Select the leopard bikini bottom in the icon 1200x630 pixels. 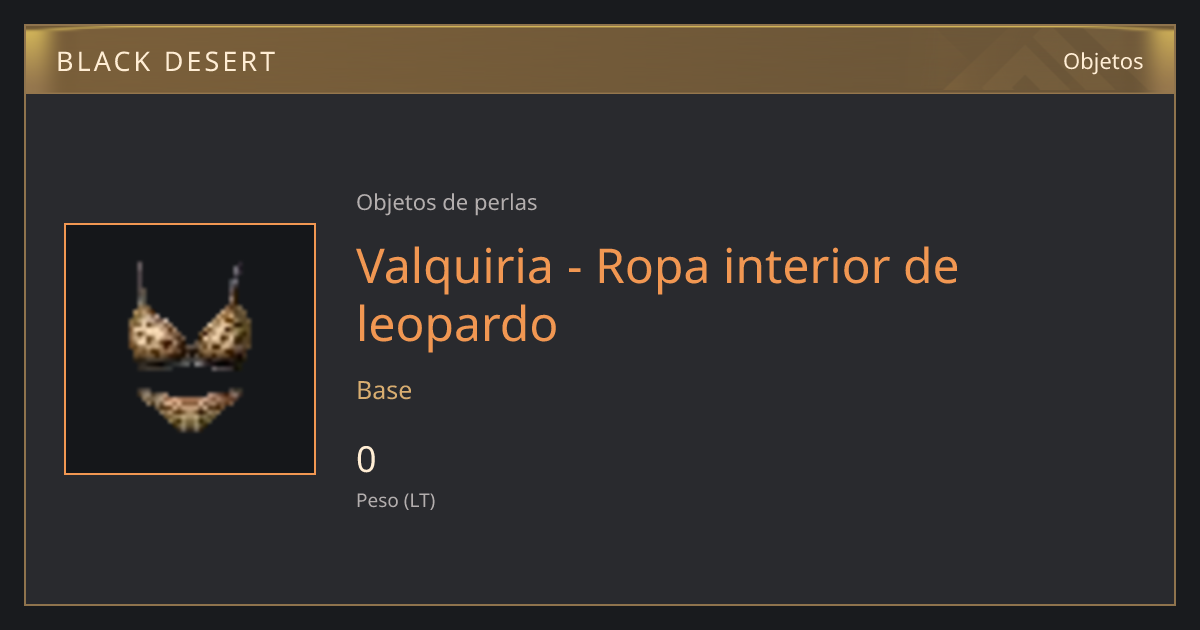point(190,410)
